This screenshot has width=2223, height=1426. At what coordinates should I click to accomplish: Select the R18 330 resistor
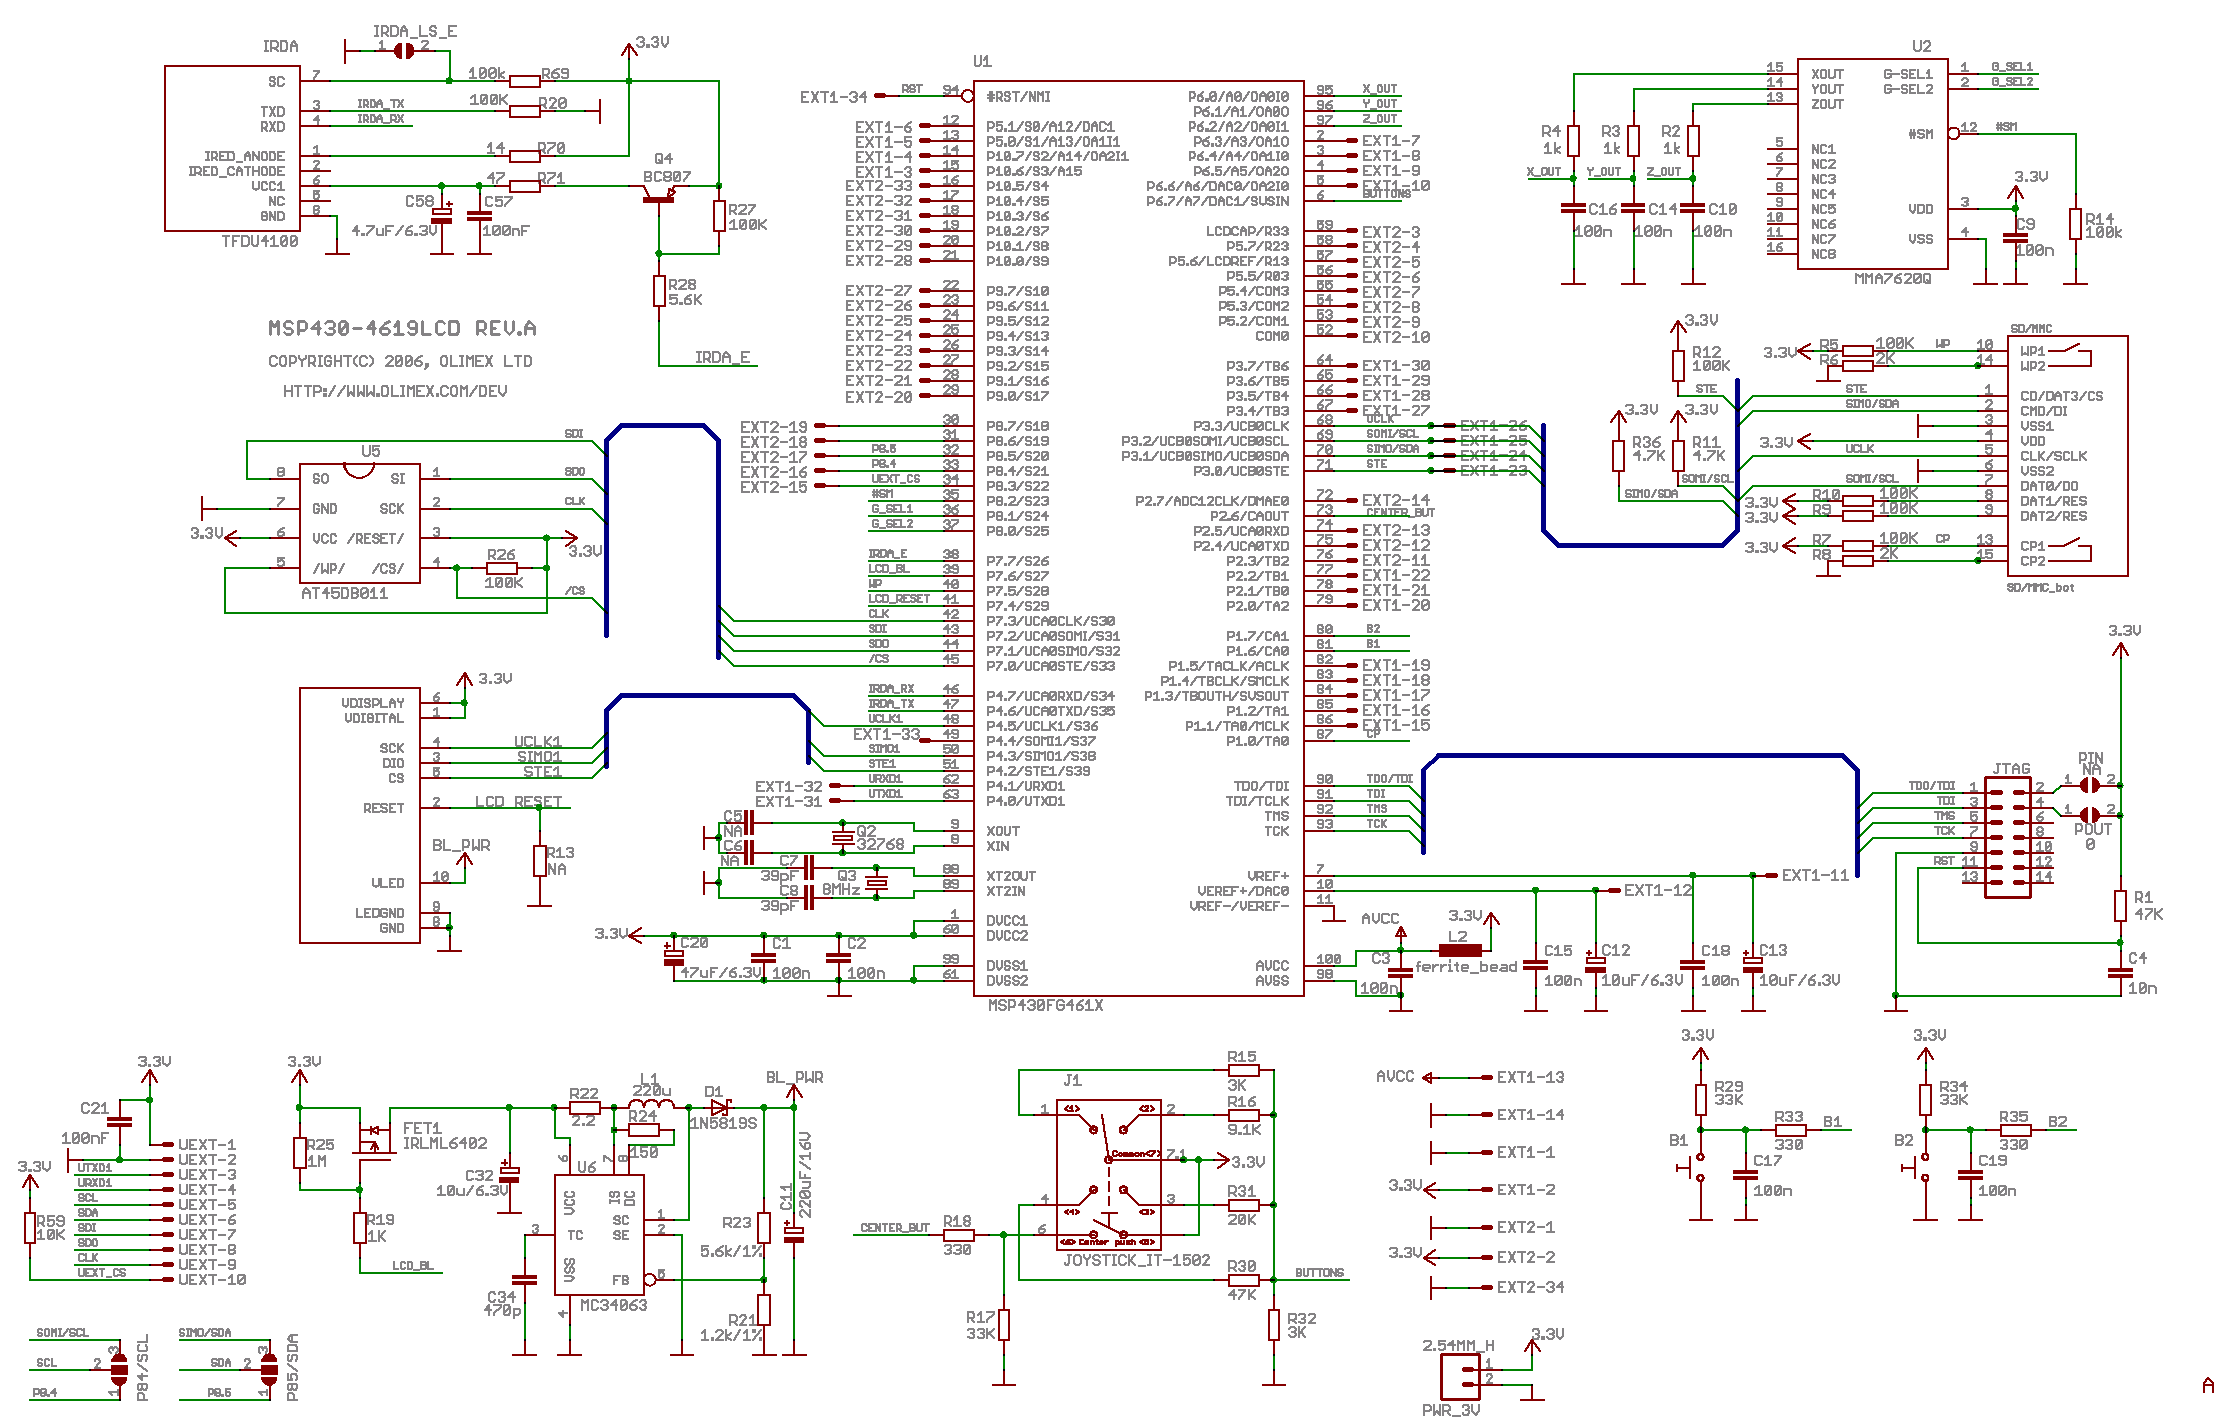pyautogui.click(x=959, y=1235)
